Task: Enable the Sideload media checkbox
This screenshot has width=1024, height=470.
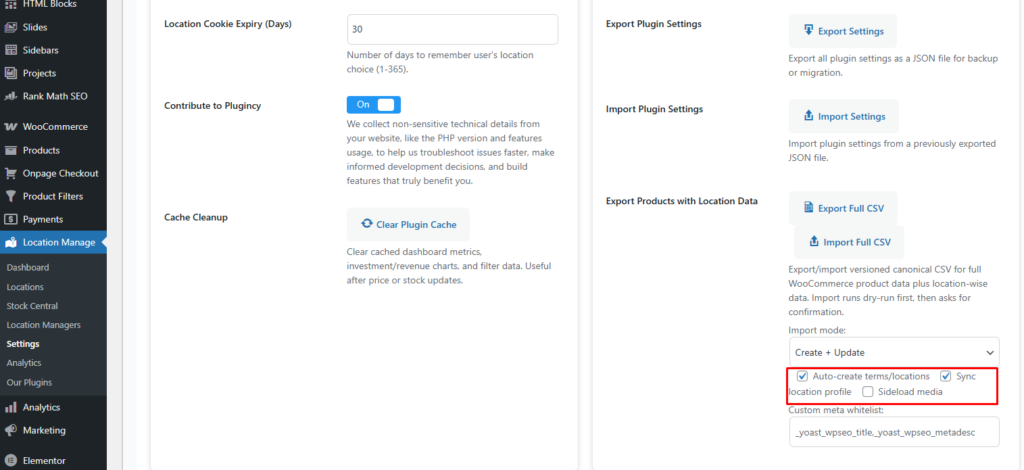Action: pos(868,392)
